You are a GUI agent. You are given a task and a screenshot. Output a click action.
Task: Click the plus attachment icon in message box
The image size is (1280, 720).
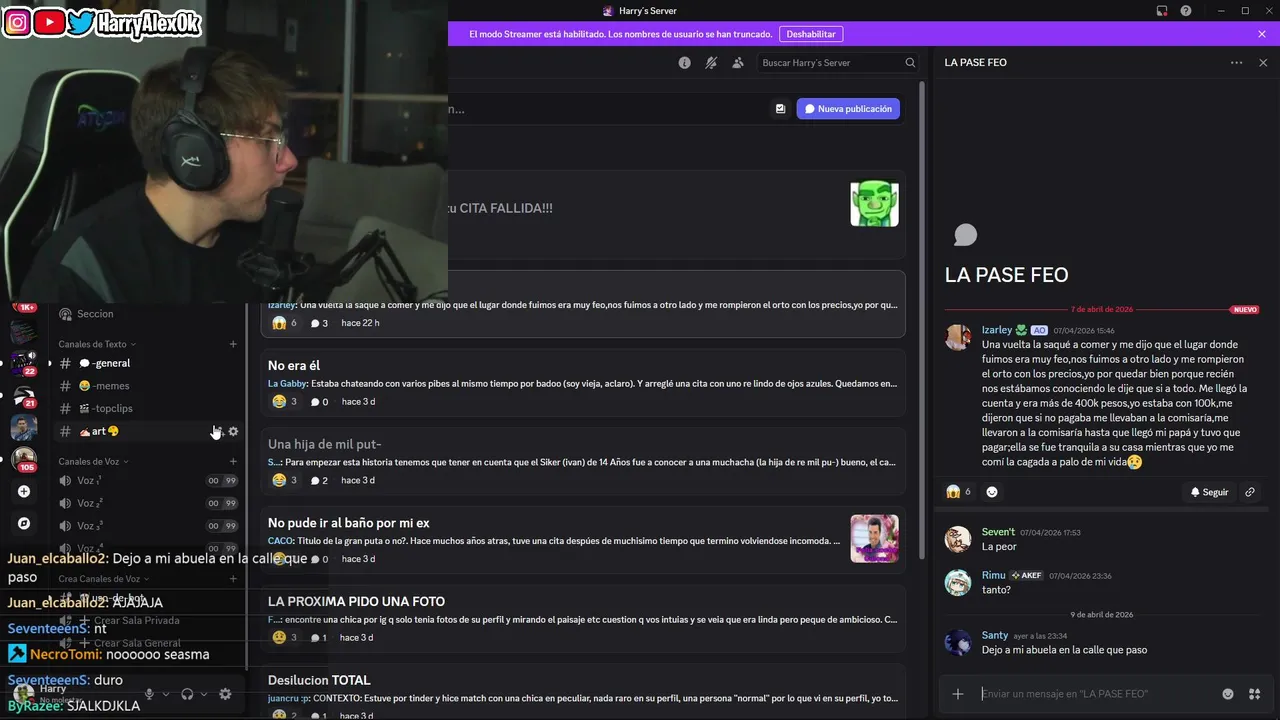click(958, 694)
